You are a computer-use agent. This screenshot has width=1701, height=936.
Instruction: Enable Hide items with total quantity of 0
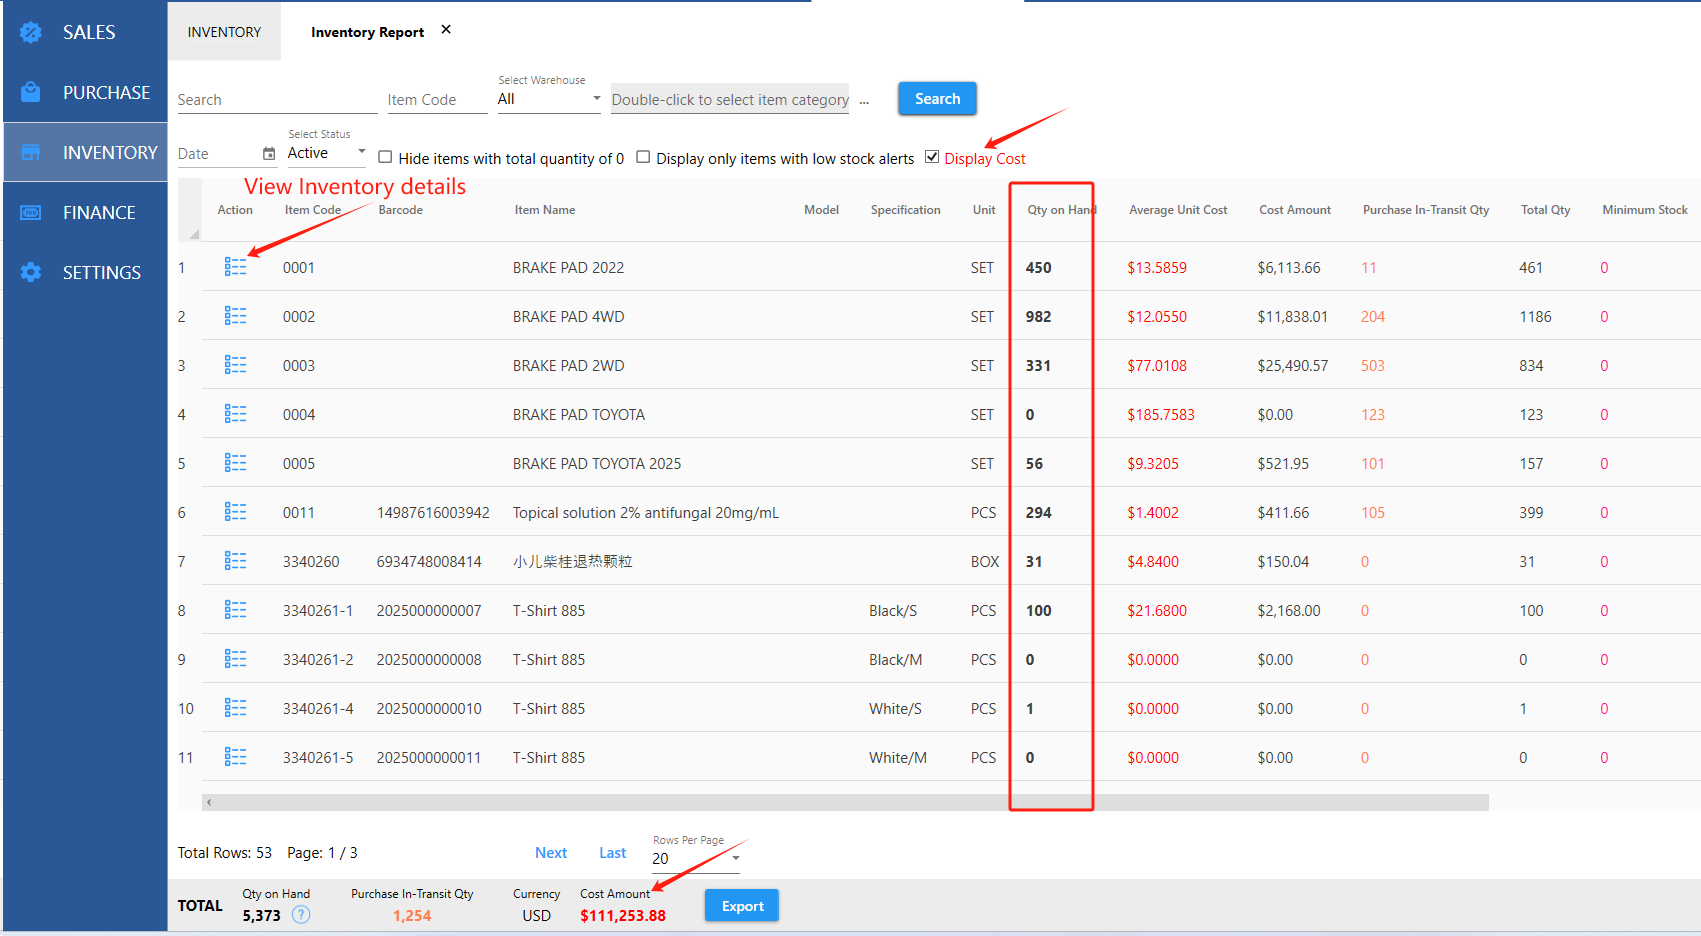click(385, 157)
